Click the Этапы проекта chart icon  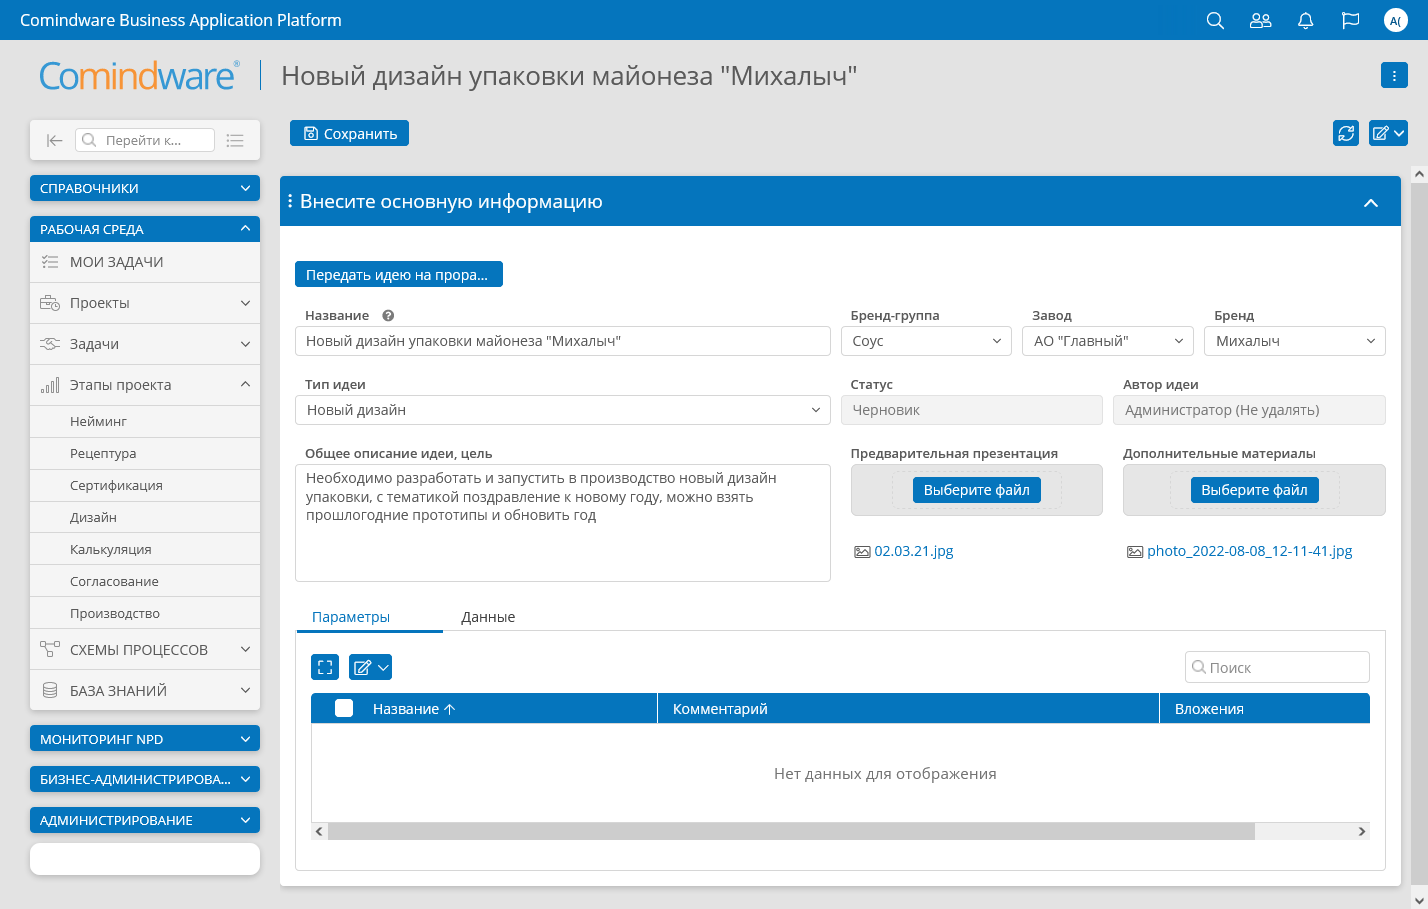pyautogui.click(x=50, y=385)
